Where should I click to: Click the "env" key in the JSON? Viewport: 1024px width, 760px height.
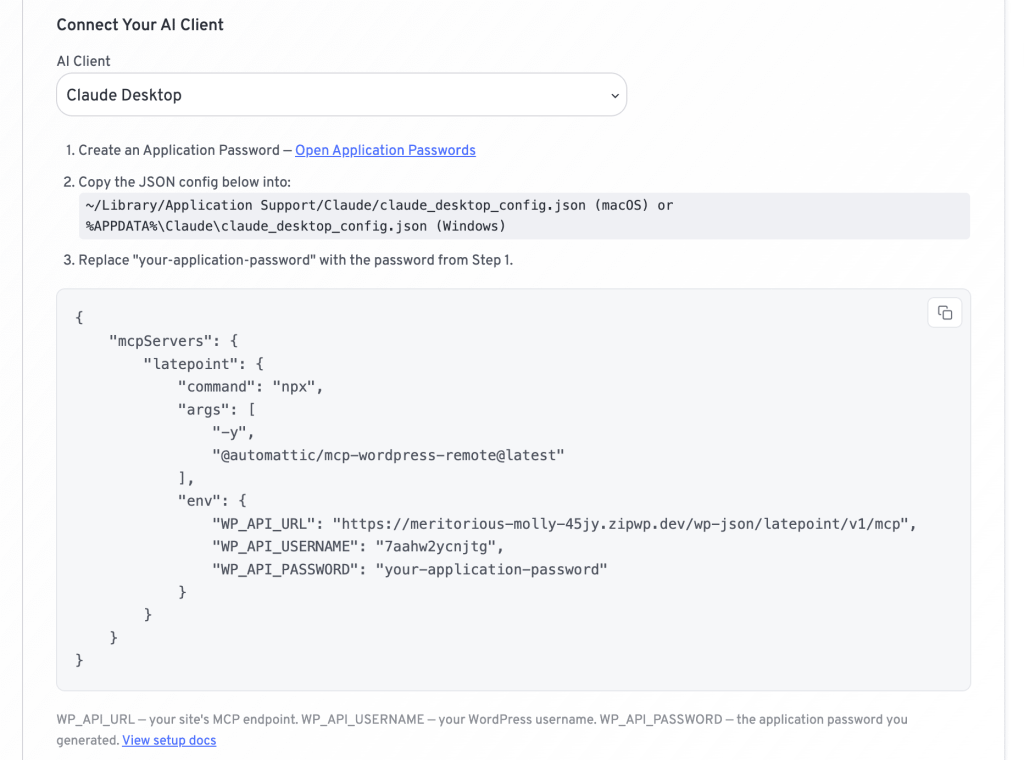pyautogui.click(x=199, y=501)
